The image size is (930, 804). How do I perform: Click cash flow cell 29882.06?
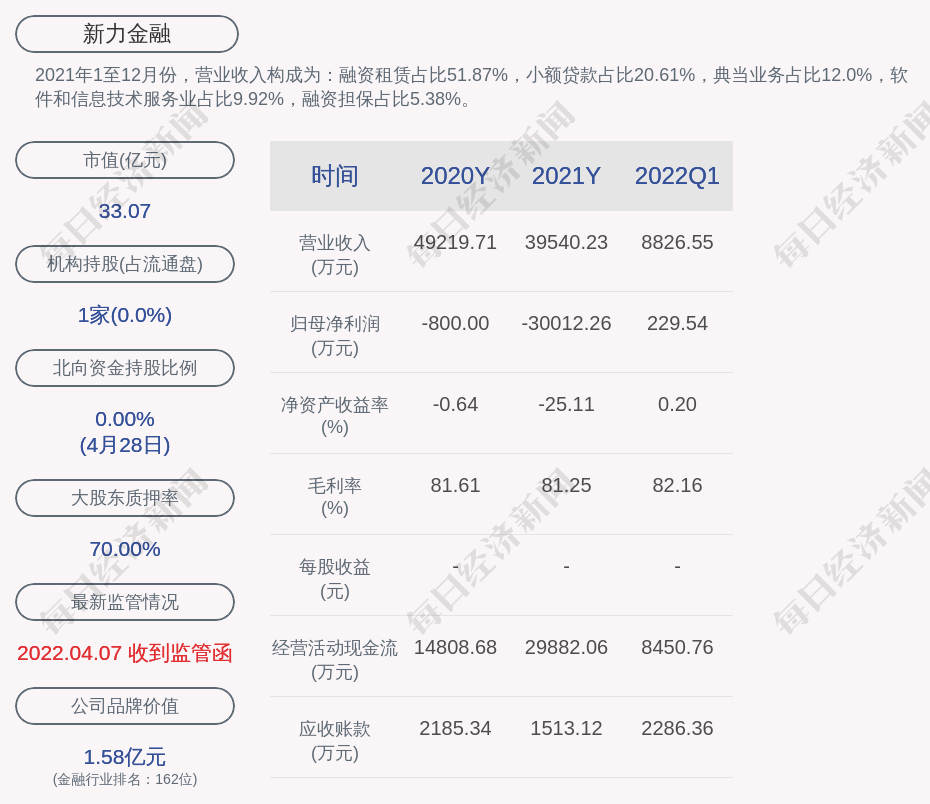point(566,647)
